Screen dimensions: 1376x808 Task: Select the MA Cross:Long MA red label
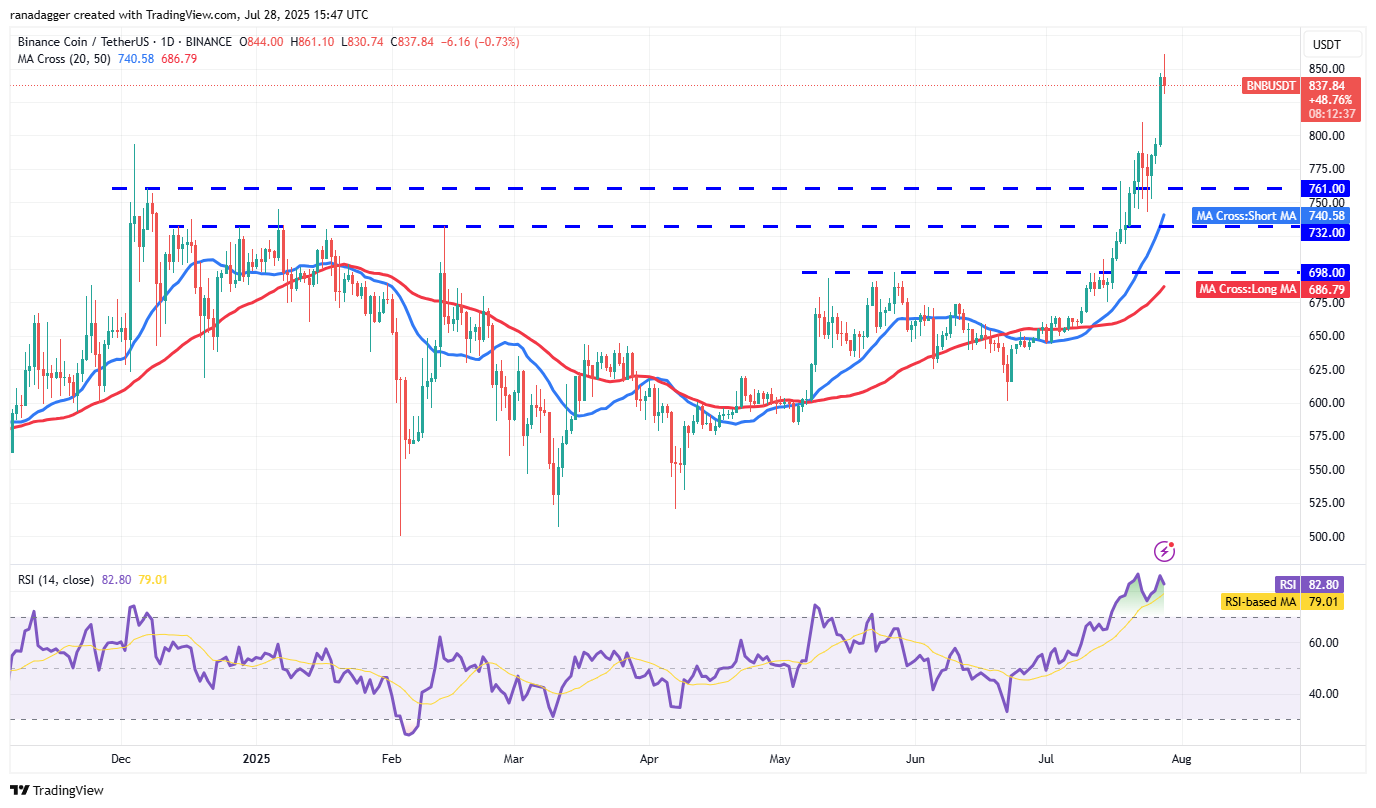(1248, 289)
